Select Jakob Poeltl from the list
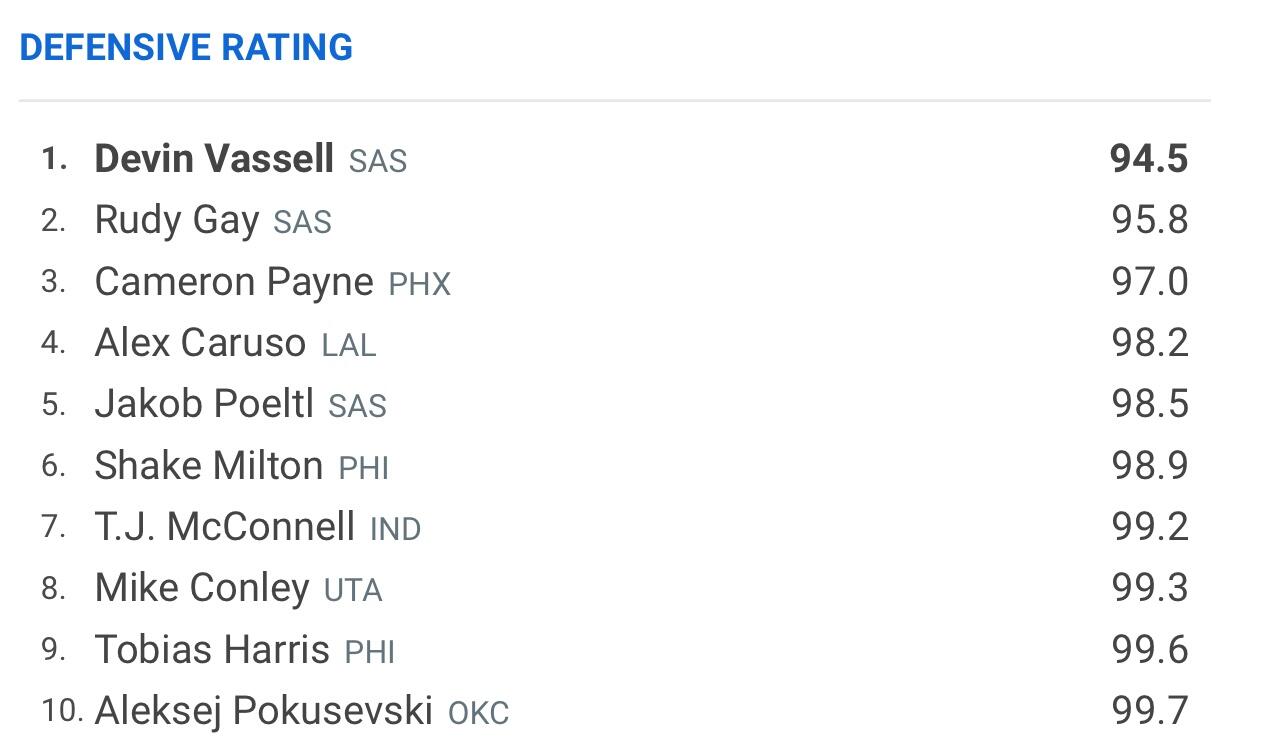This screenshot has width=1263, height=755. (x=204, y=404)
